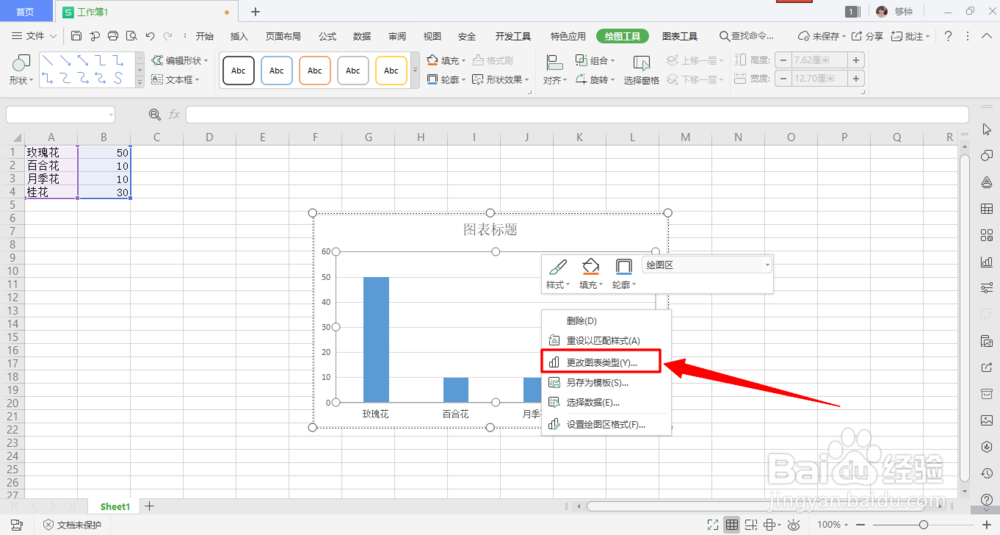Switch to the 开始 ribbon tab
Screen dimensions: 1000x535
[205, 36]
